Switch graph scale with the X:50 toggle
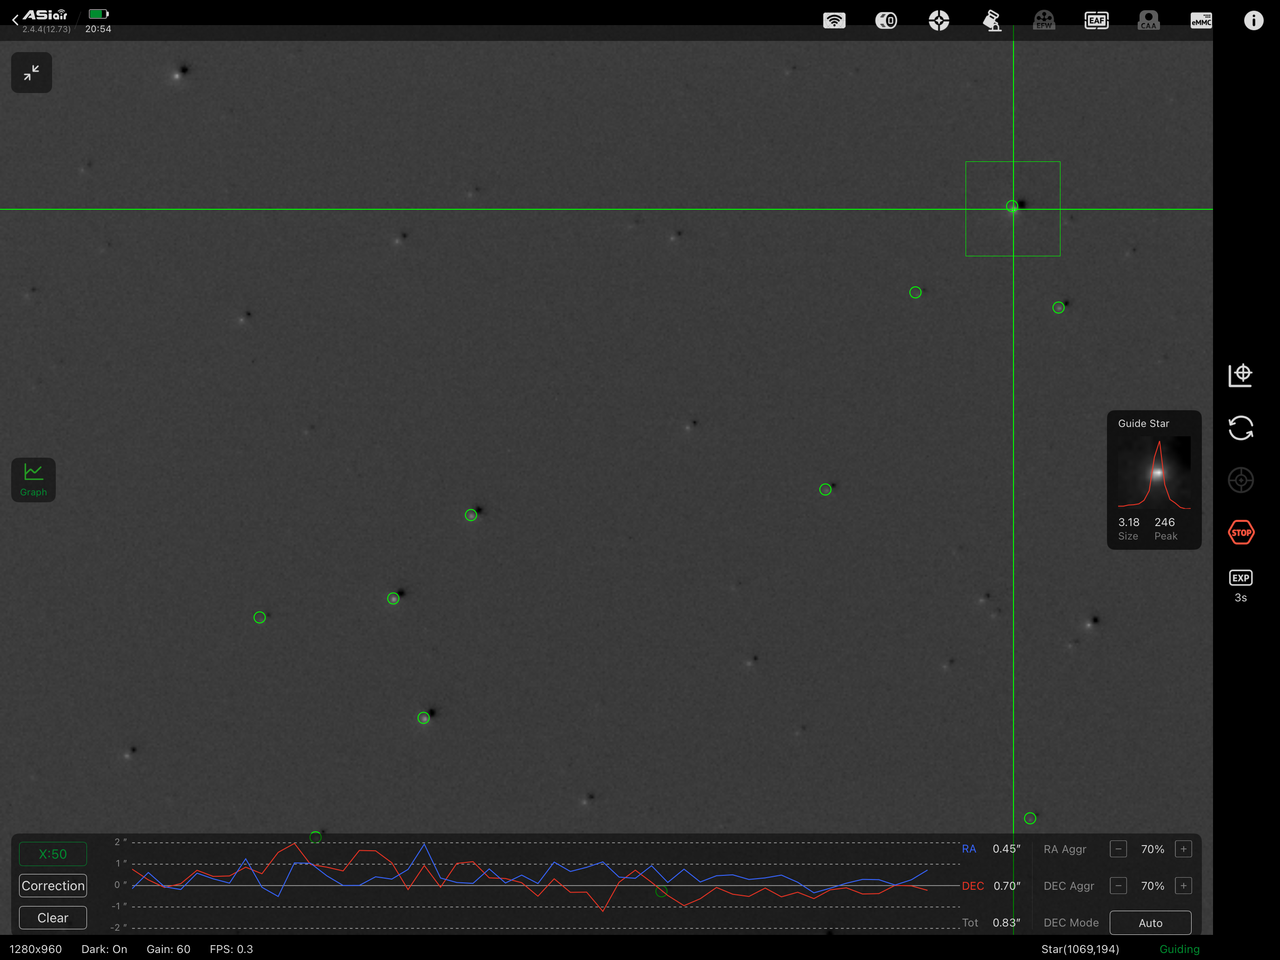The image size is (1280, 960). (x=52, y=853)
